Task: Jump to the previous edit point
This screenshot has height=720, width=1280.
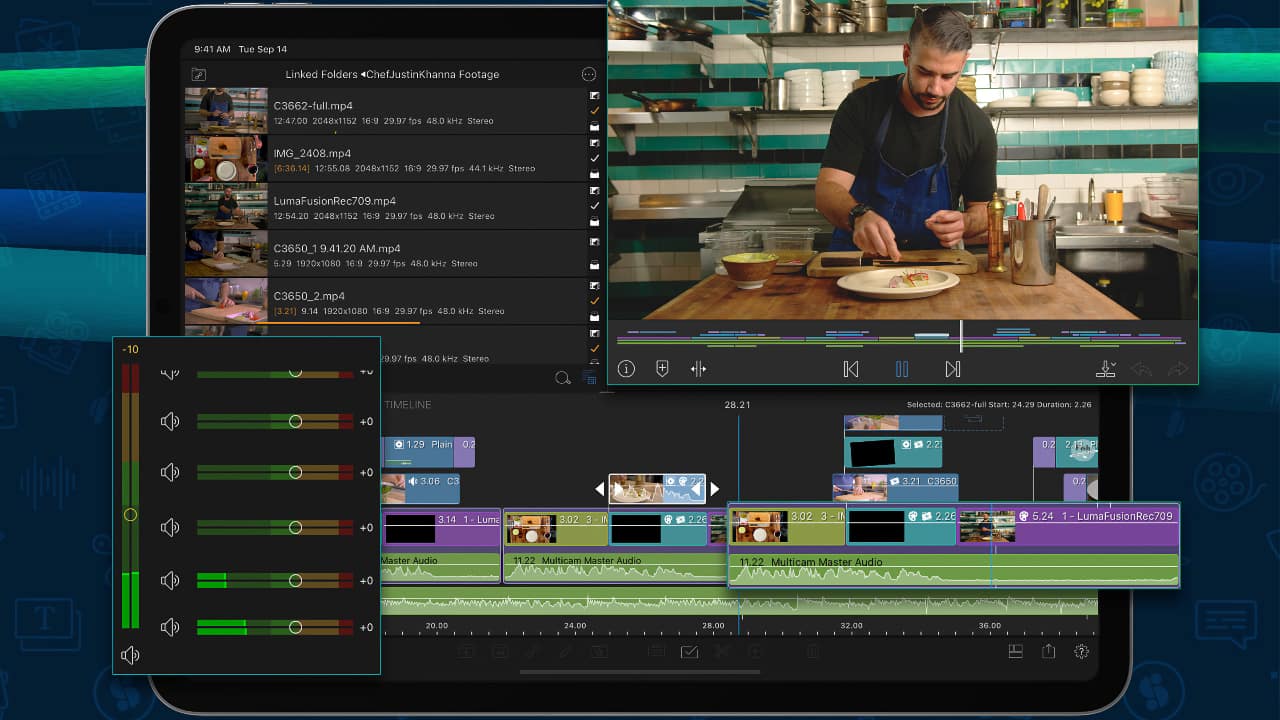Action: pyautogui.click(x=851, y=369)
